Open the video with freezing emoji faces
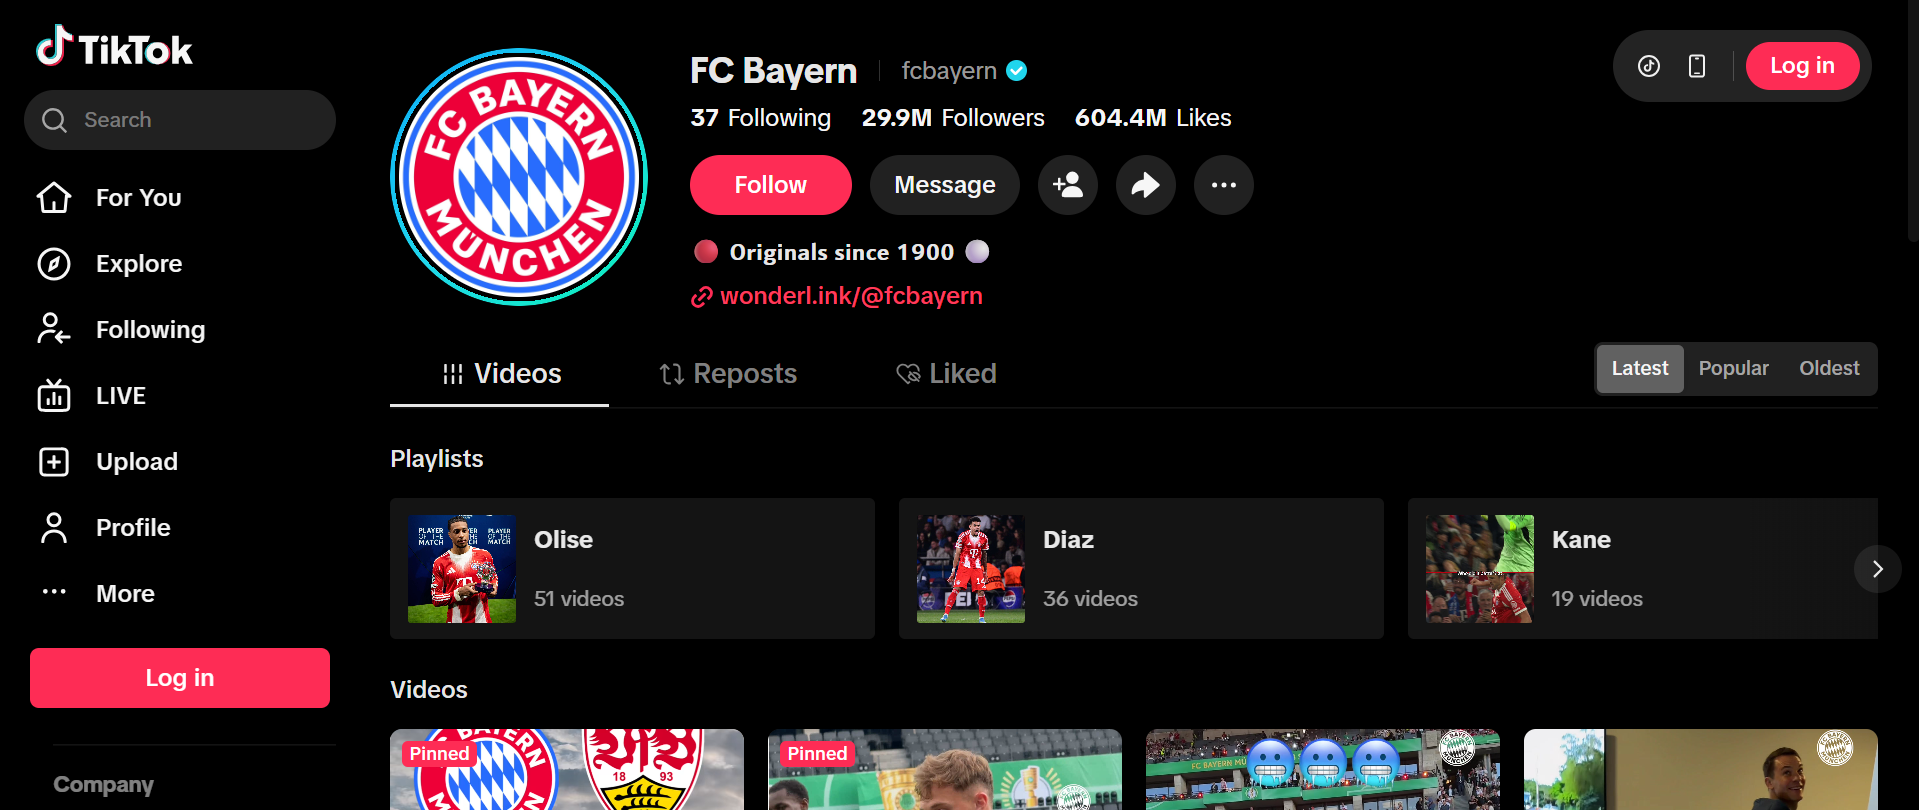 coord(1323,770)
